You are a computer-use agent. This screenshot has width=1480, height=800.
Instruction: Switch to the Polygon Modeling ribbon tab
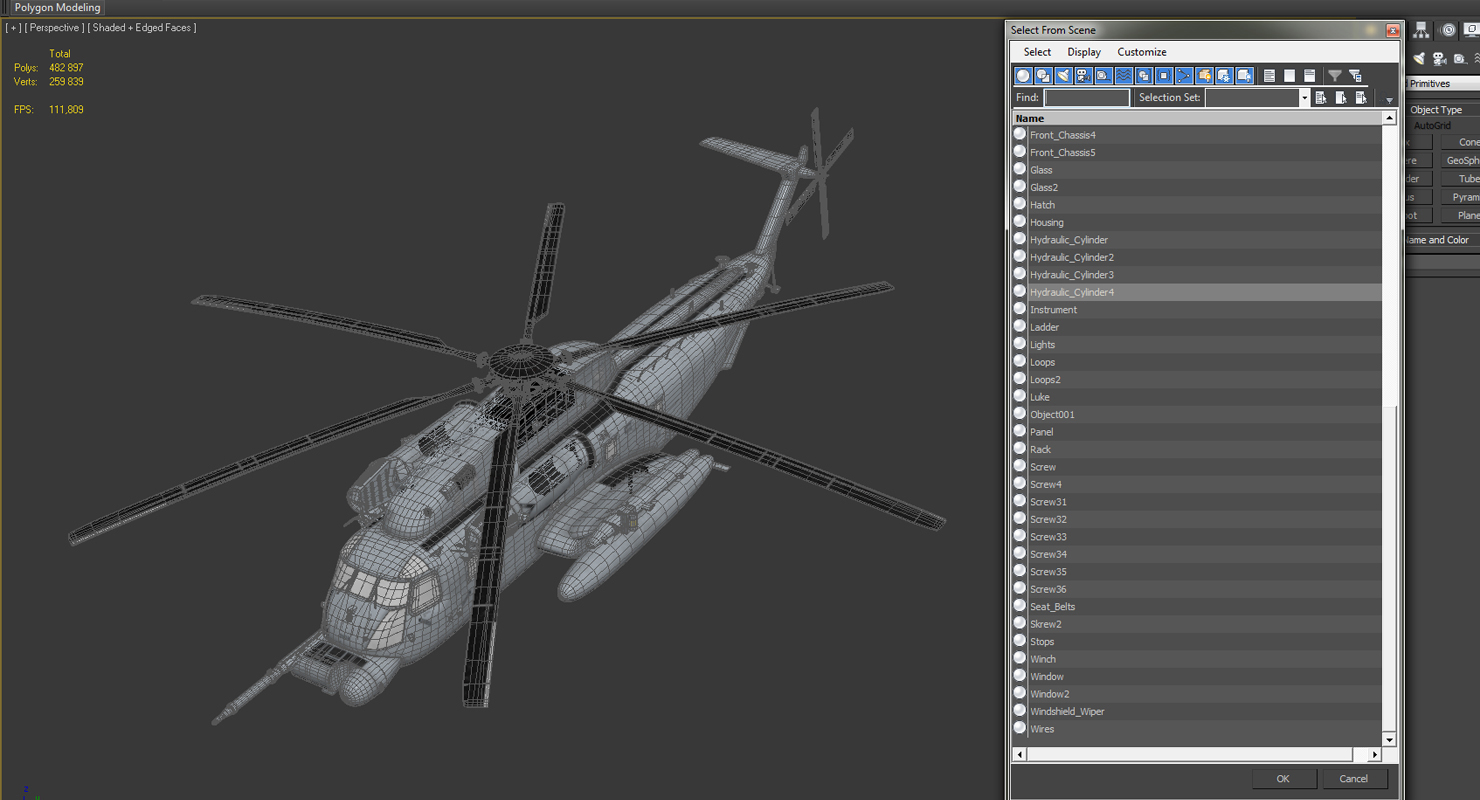point(57,7)
